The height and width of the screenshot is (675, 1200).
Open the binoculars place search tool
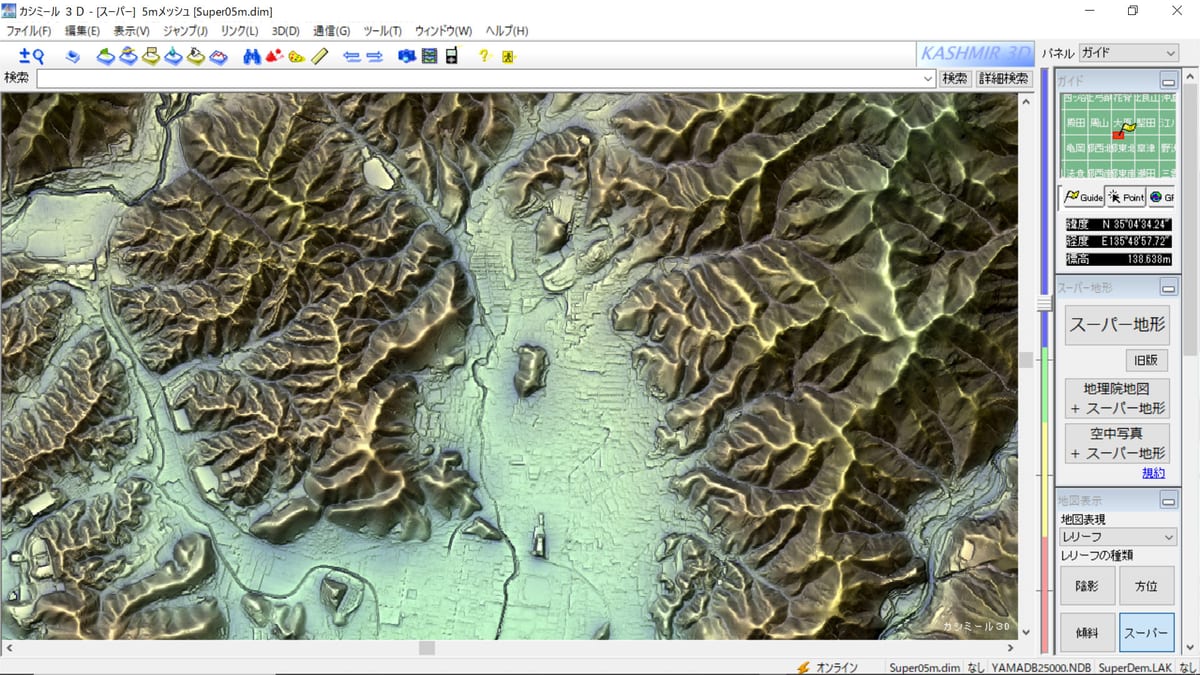coord(253,56)
